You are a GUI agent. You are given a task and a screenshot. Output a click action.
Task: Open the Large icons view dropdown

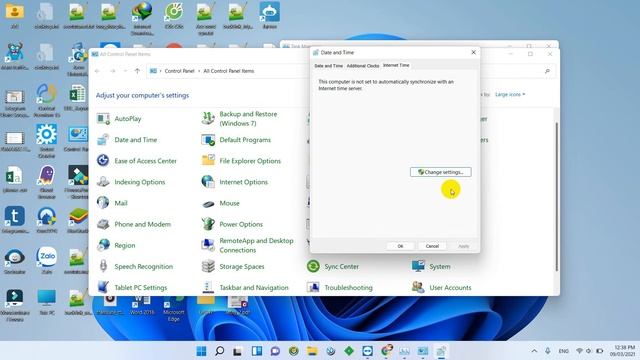(x=510, y=95)
